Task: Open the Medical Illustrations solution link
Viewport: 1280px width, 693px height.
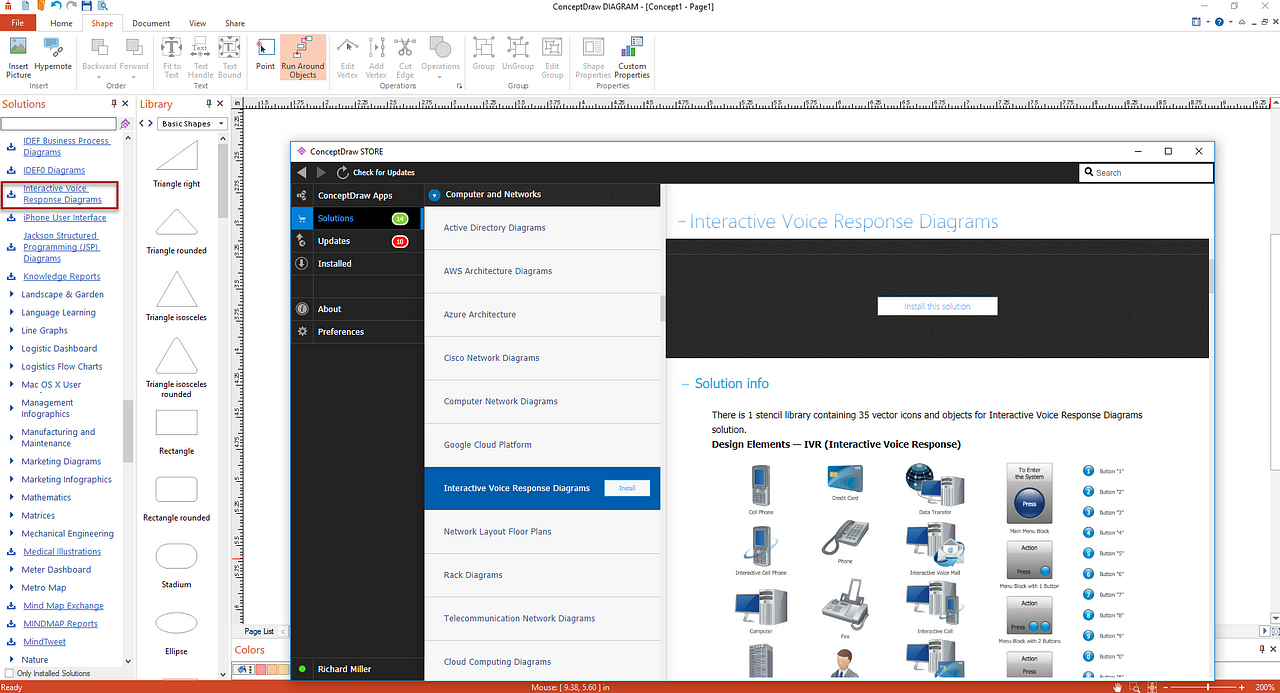Action: click(x=62, y=552)
